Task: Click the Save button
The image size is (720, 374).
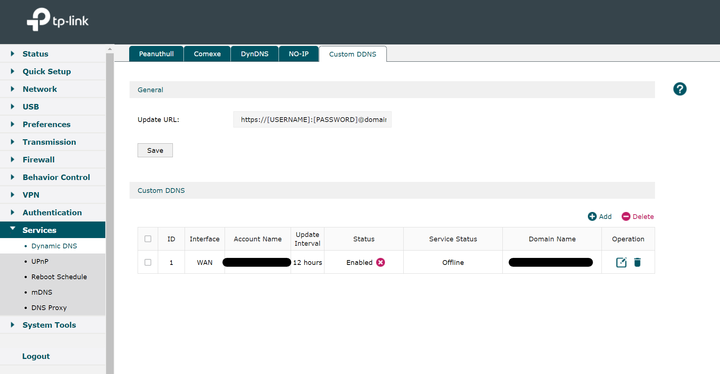Action: point(155,150)
